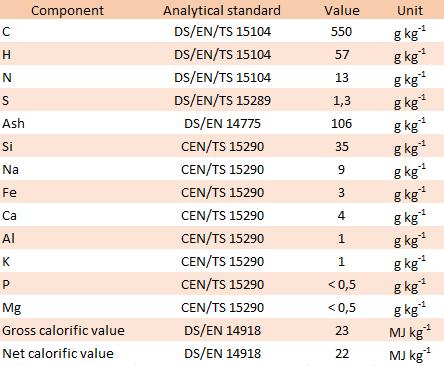
Task: Select the < 0,5 value for P
Action: (x=342, y=285)
